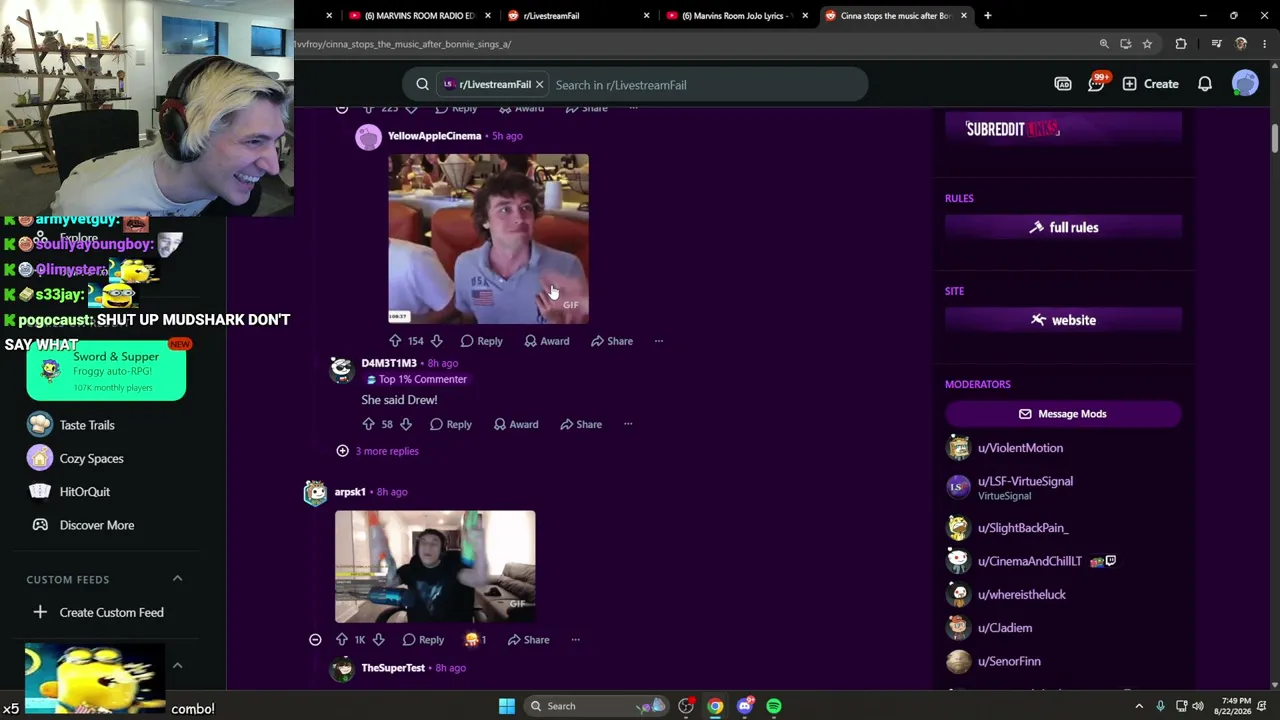Open the Chrome extensions puzzle icon
The width and height of the screenshot is (1280, 720).
click(1181, 44)
